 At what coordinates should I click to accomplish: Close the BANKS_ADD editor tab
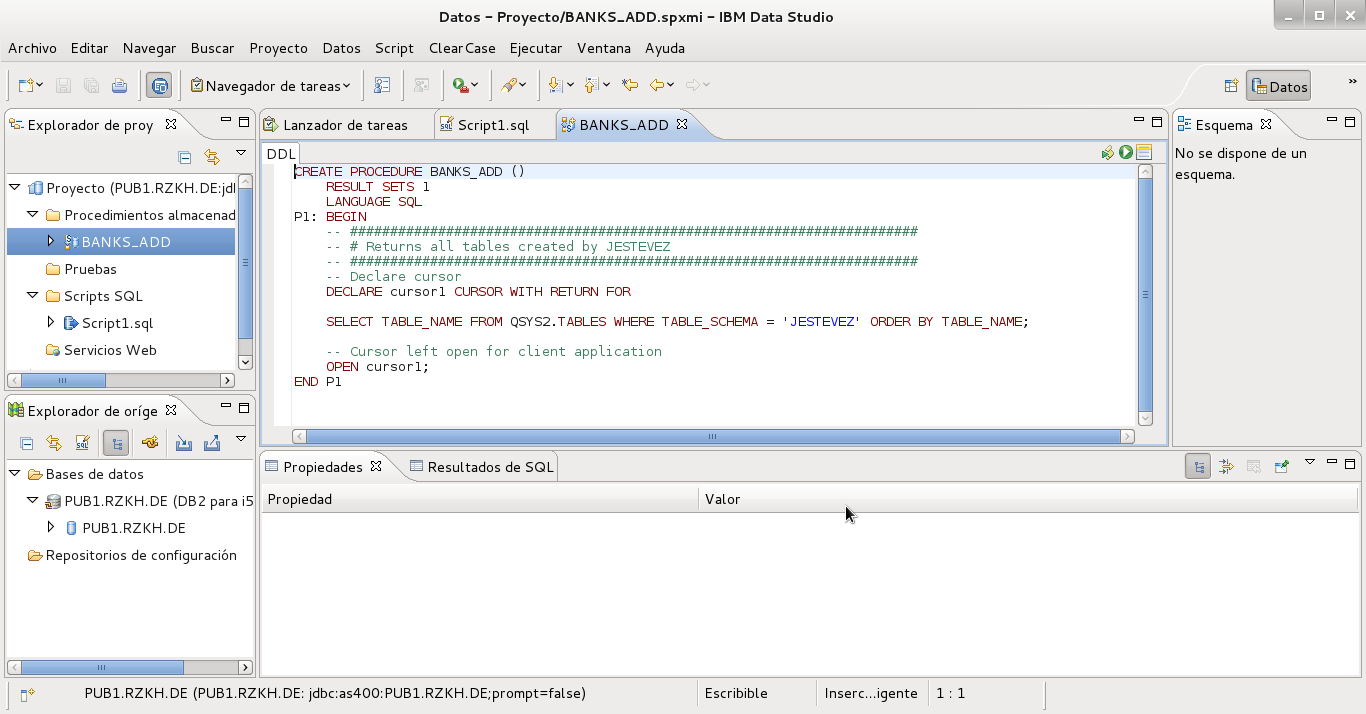tap(682, 124)
